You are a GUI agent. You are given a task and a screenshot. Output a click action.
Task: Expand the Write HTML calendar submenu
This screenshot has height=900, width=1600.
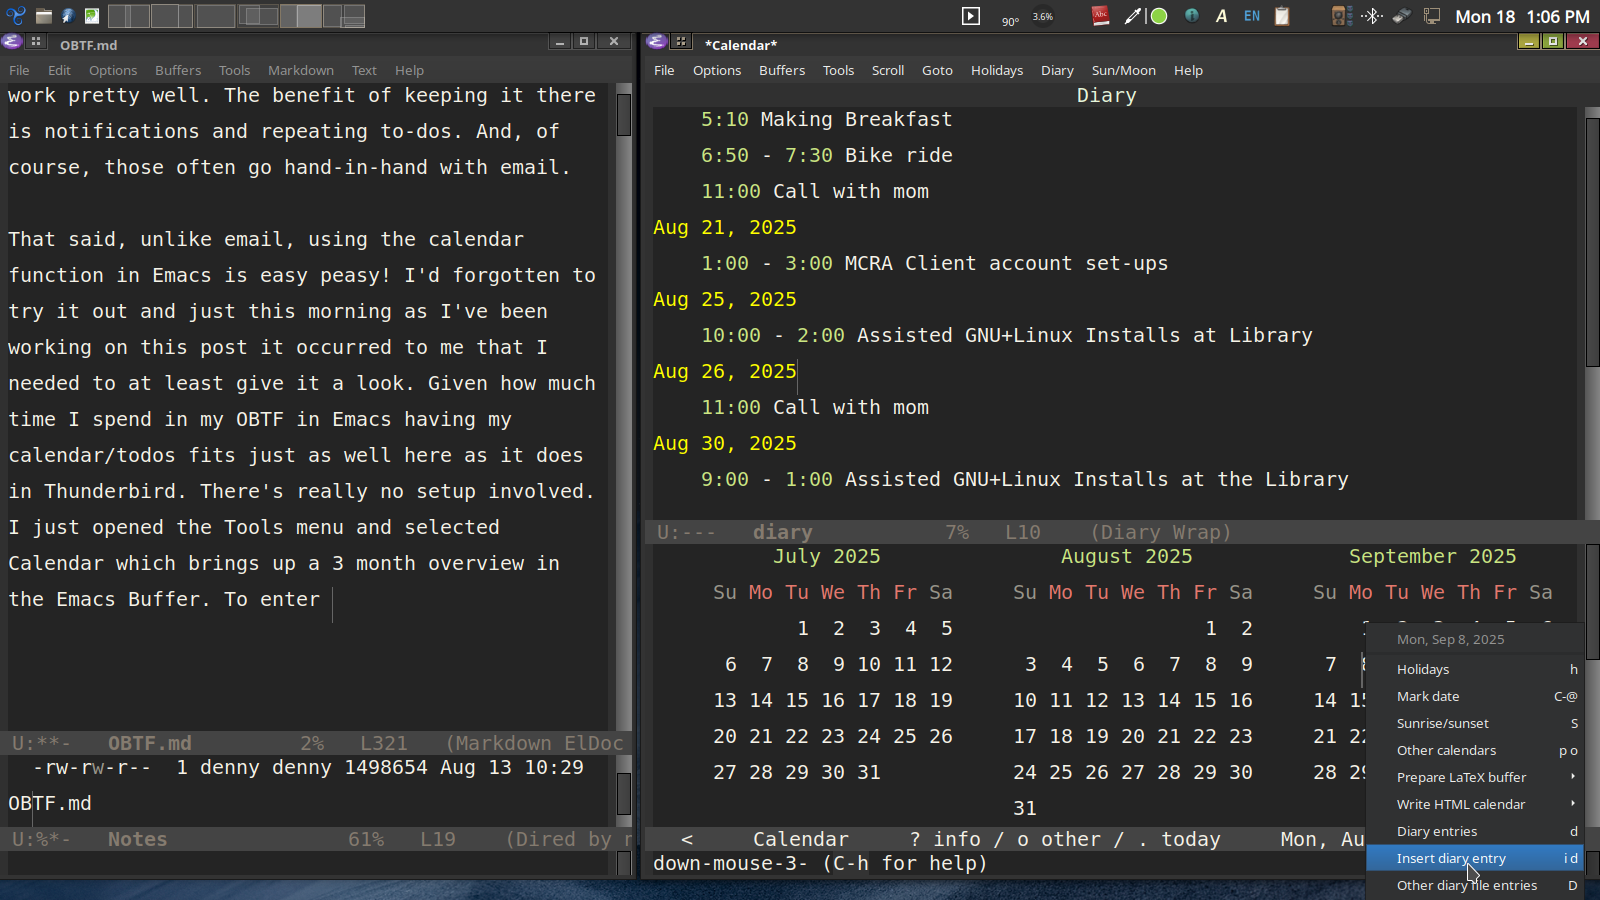pyautogui.click(x=1460, y=804)
